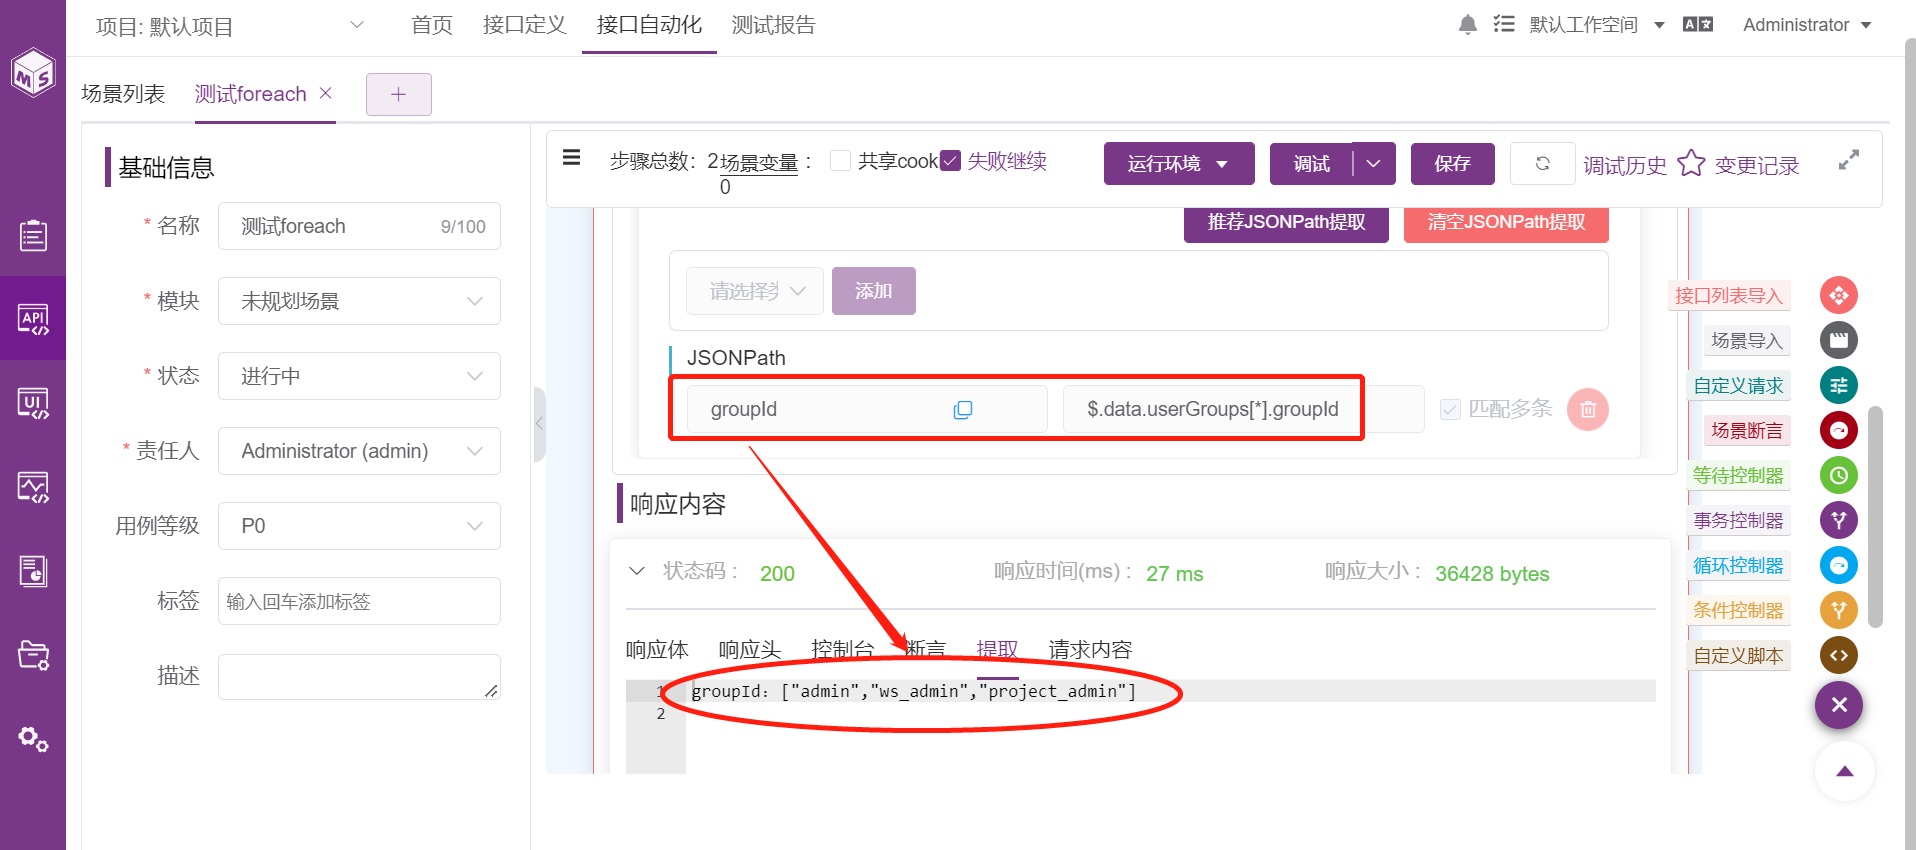Click the 推荐JSONPath提取 button
The image size is (1916, 850).
1286,223
